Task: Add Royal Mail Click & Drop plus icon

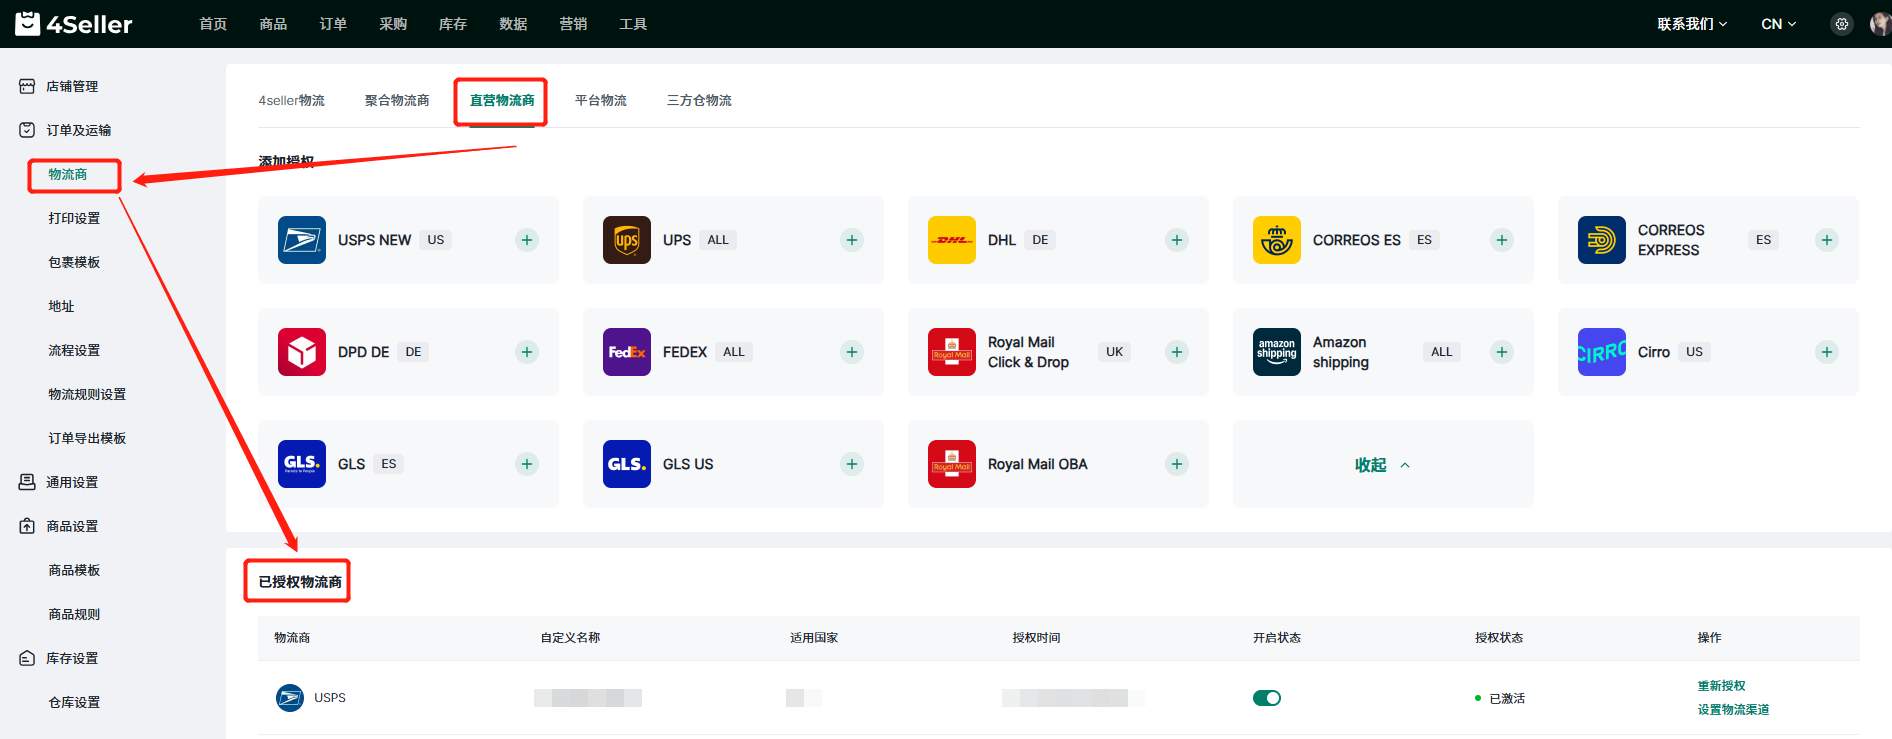Action: [x=1177, y=352]
